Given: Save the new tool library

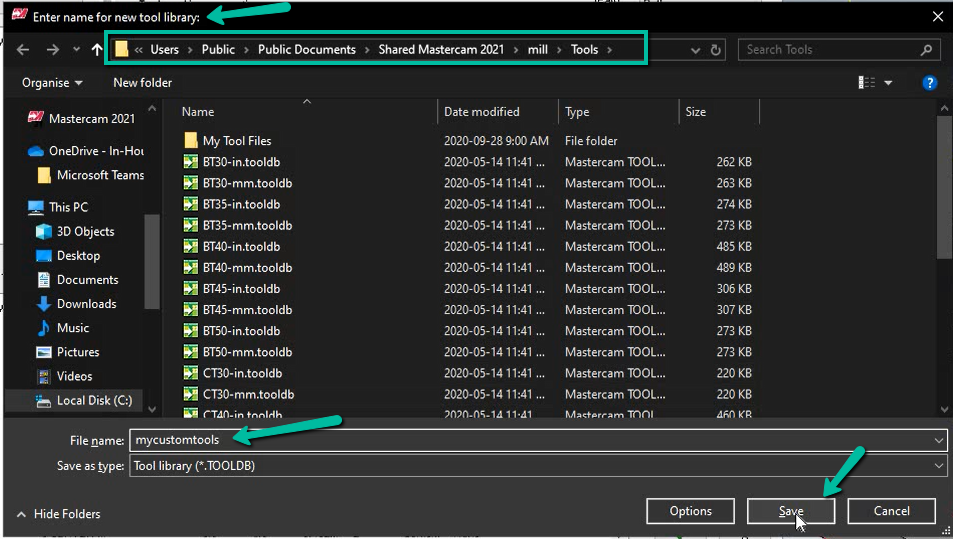Looking at the screenshot, I should pos(791,511).
